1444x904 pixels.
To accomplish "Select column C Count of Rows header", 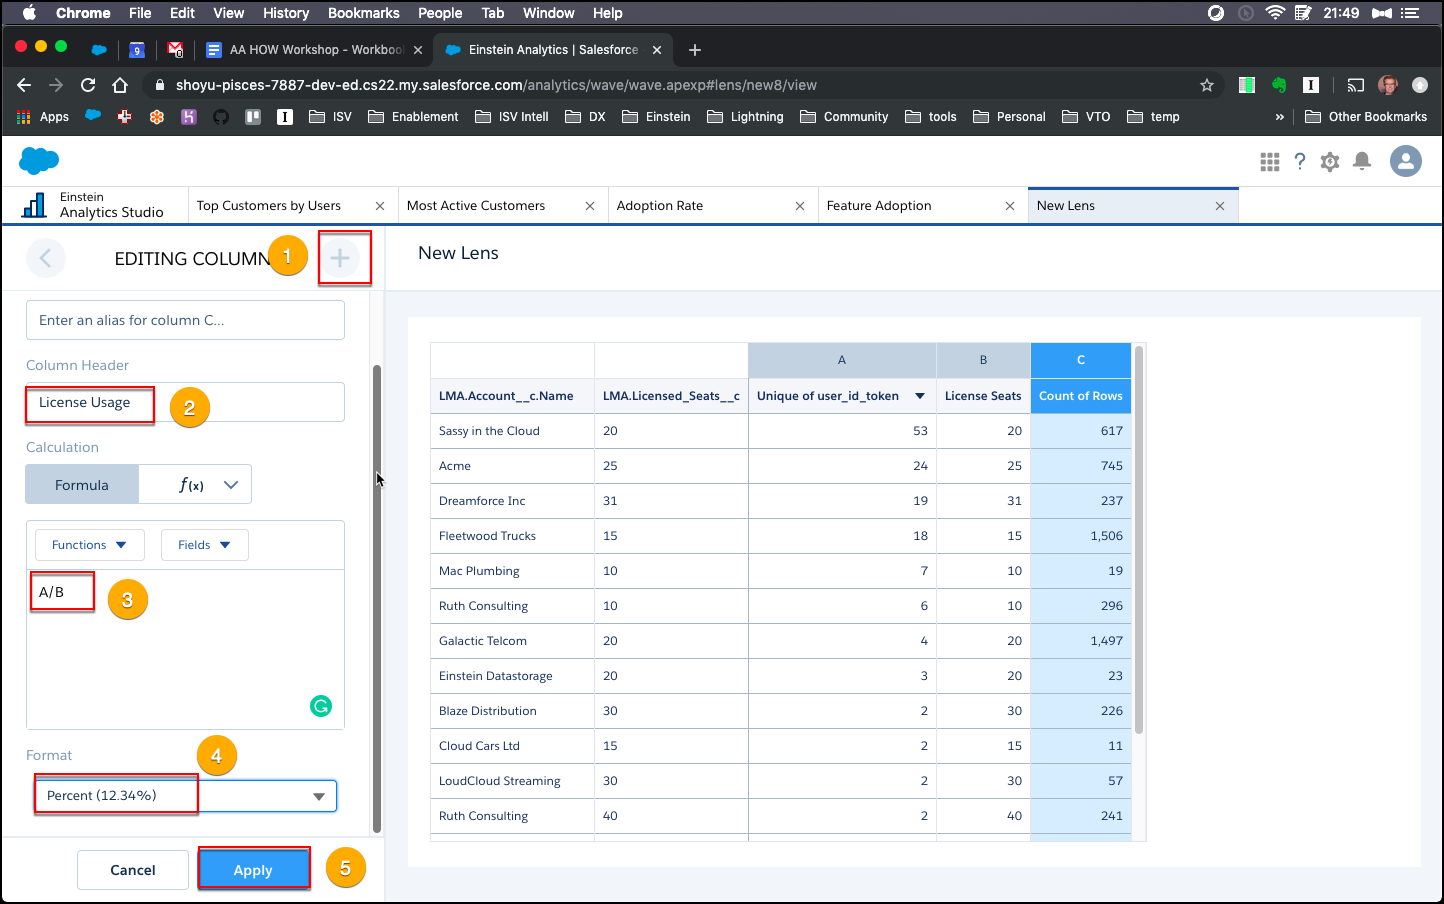I will 1081,396.
